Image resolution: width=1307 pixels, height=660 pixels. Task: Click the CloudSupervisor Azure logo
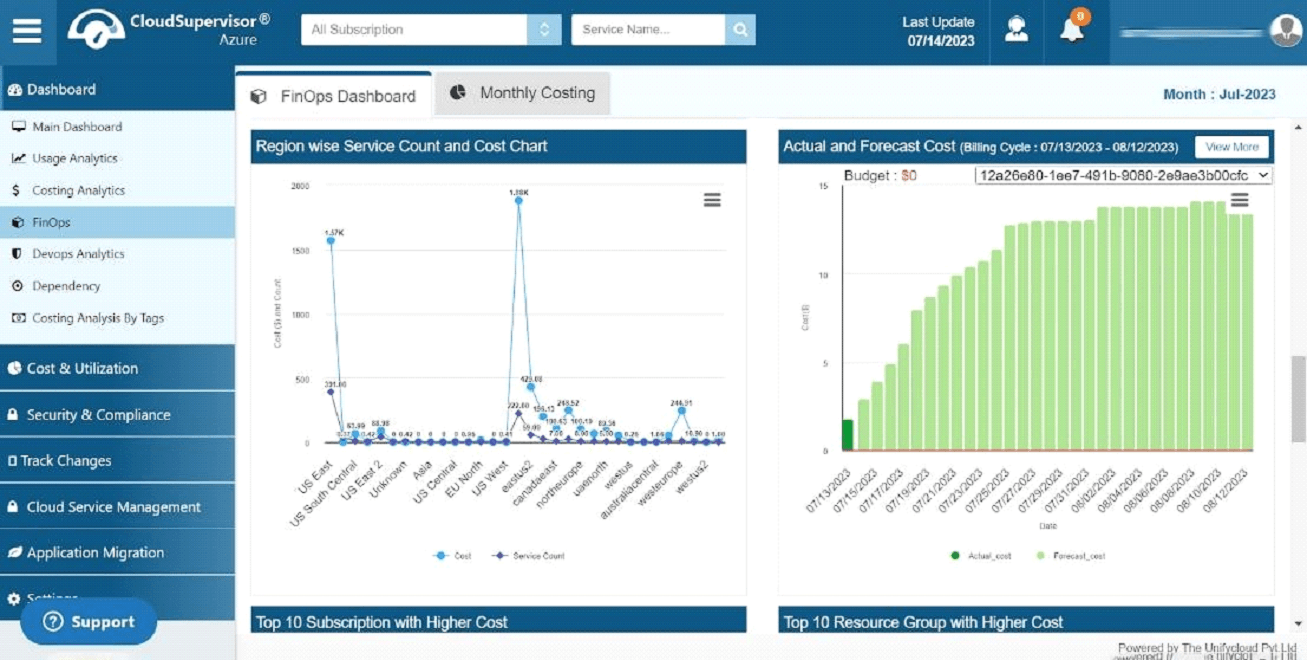tap(169, 29)
